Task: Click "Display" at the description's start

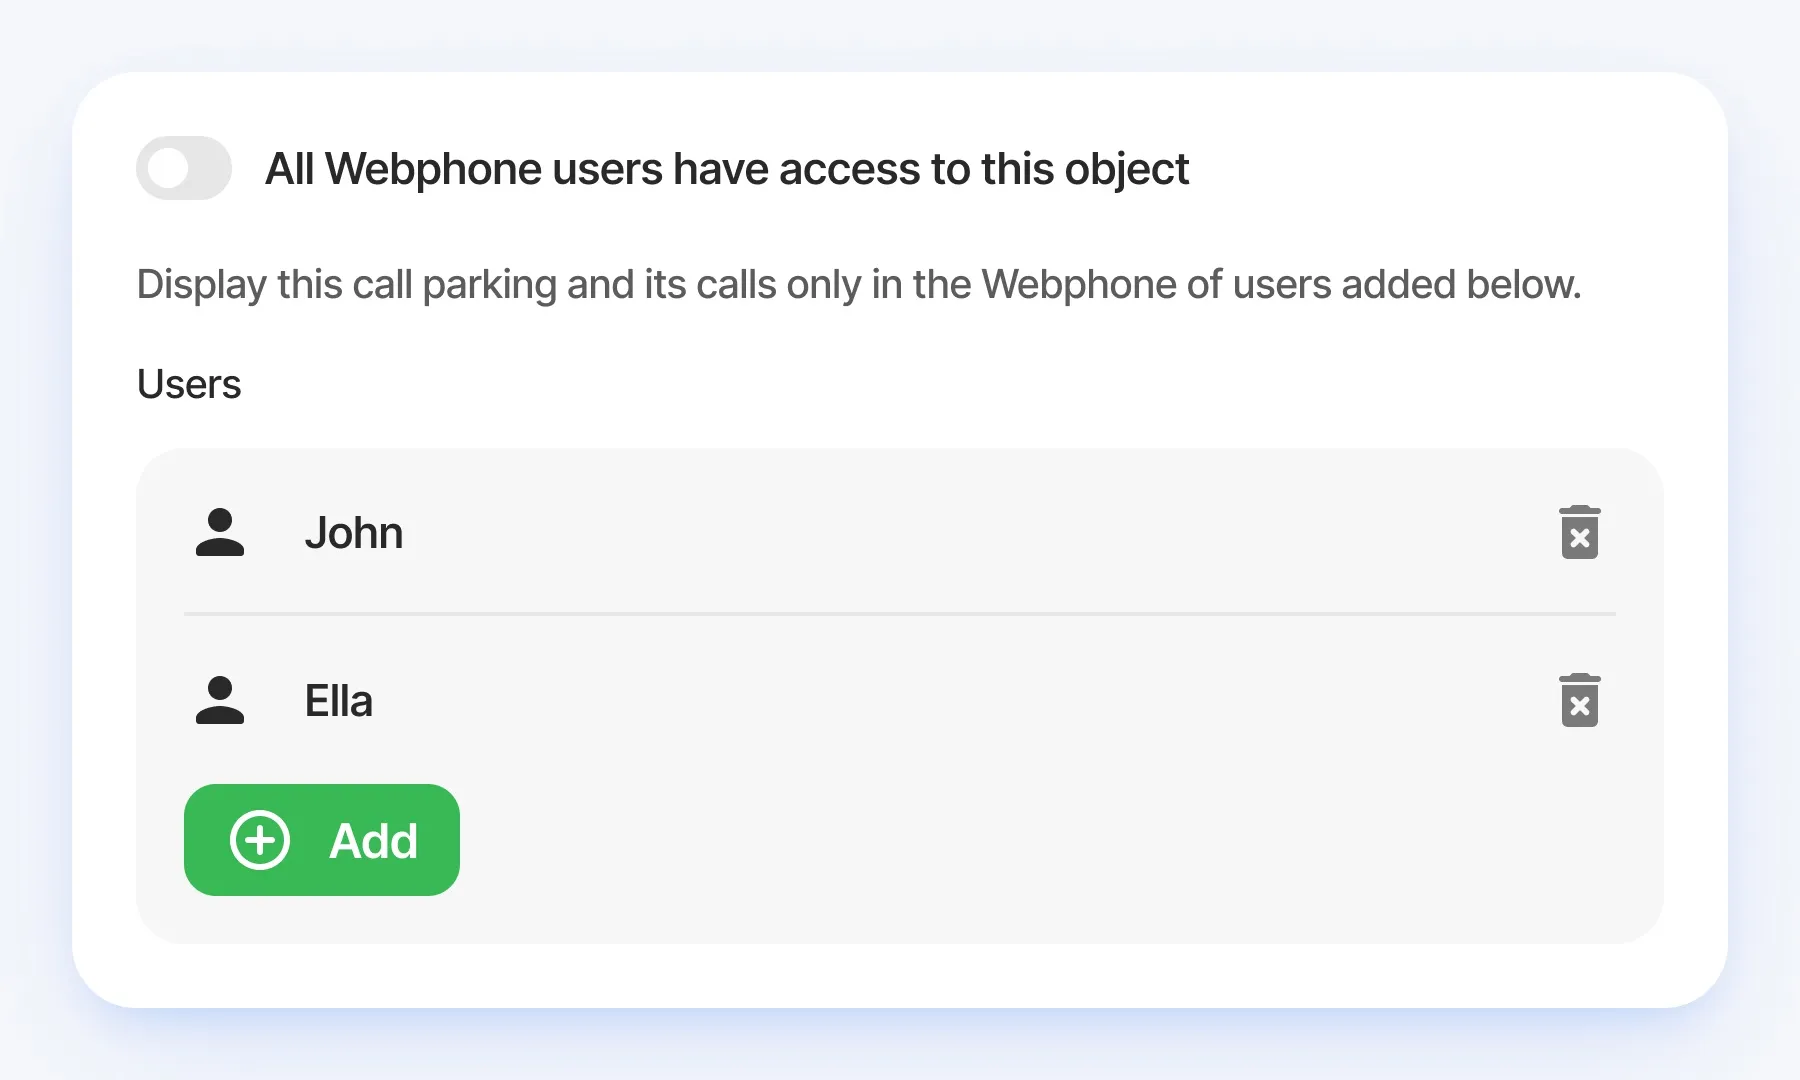Action: tap(201, 285)
